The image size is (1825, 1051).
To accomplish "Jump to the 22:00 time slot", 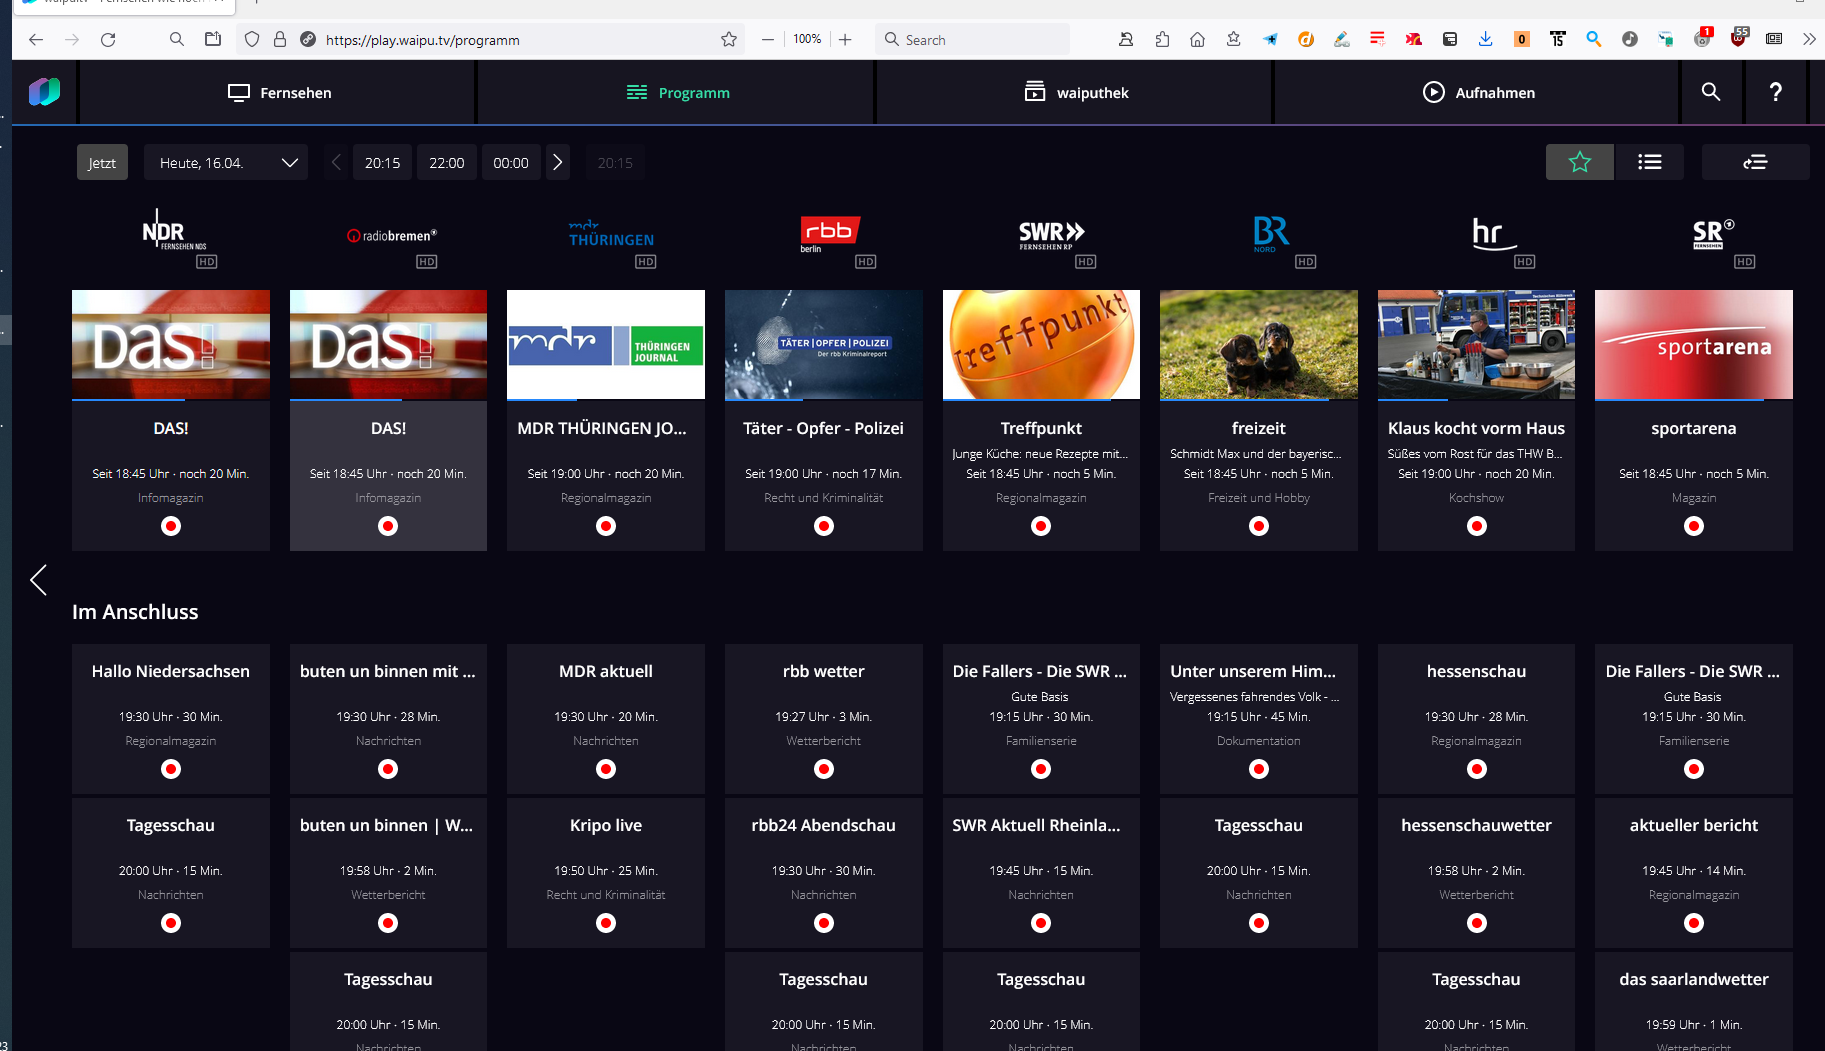I will [446, 162].
